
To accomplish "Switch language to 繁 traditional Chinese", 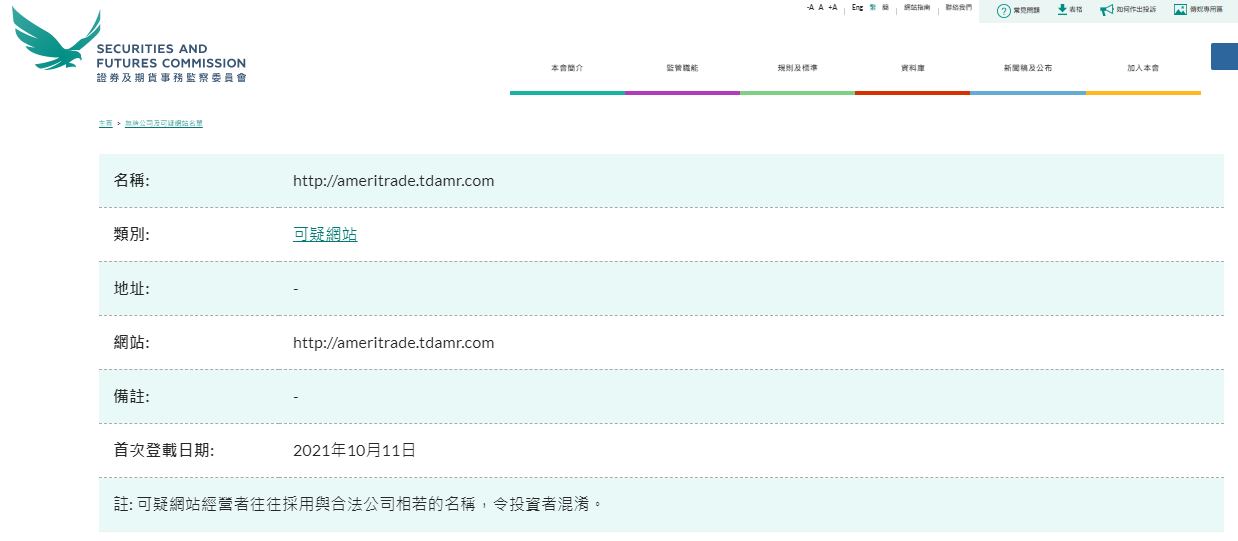I will coord(872,7).
